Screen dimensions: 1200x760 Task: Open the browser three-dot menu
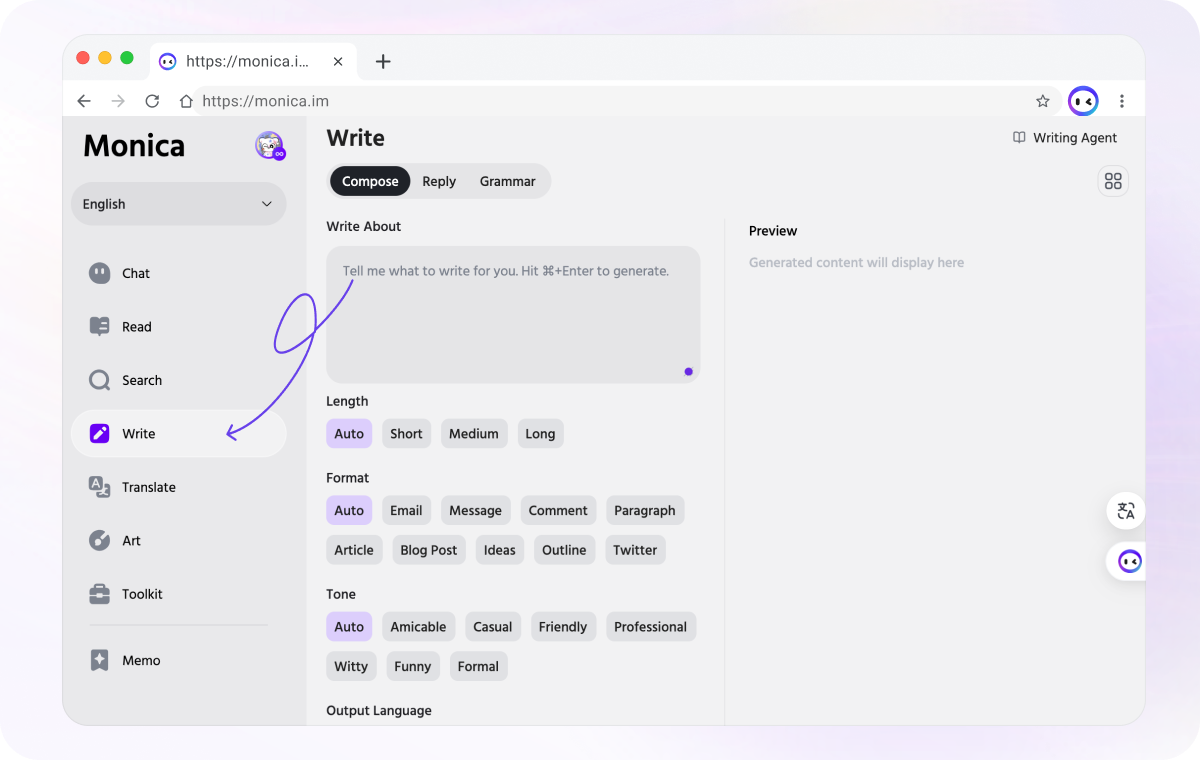(1122, 101)
